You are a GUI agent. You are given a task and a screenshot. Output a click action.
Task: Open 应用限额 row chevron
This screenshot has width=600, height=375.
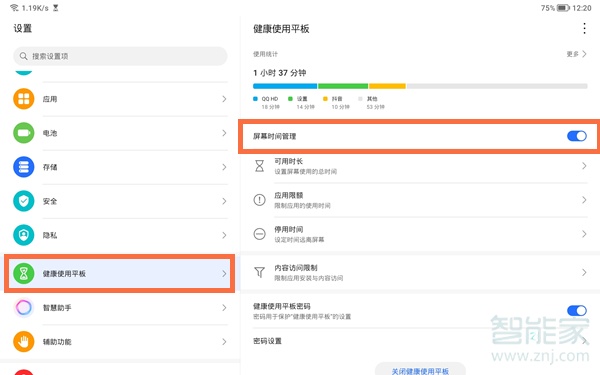584,200
